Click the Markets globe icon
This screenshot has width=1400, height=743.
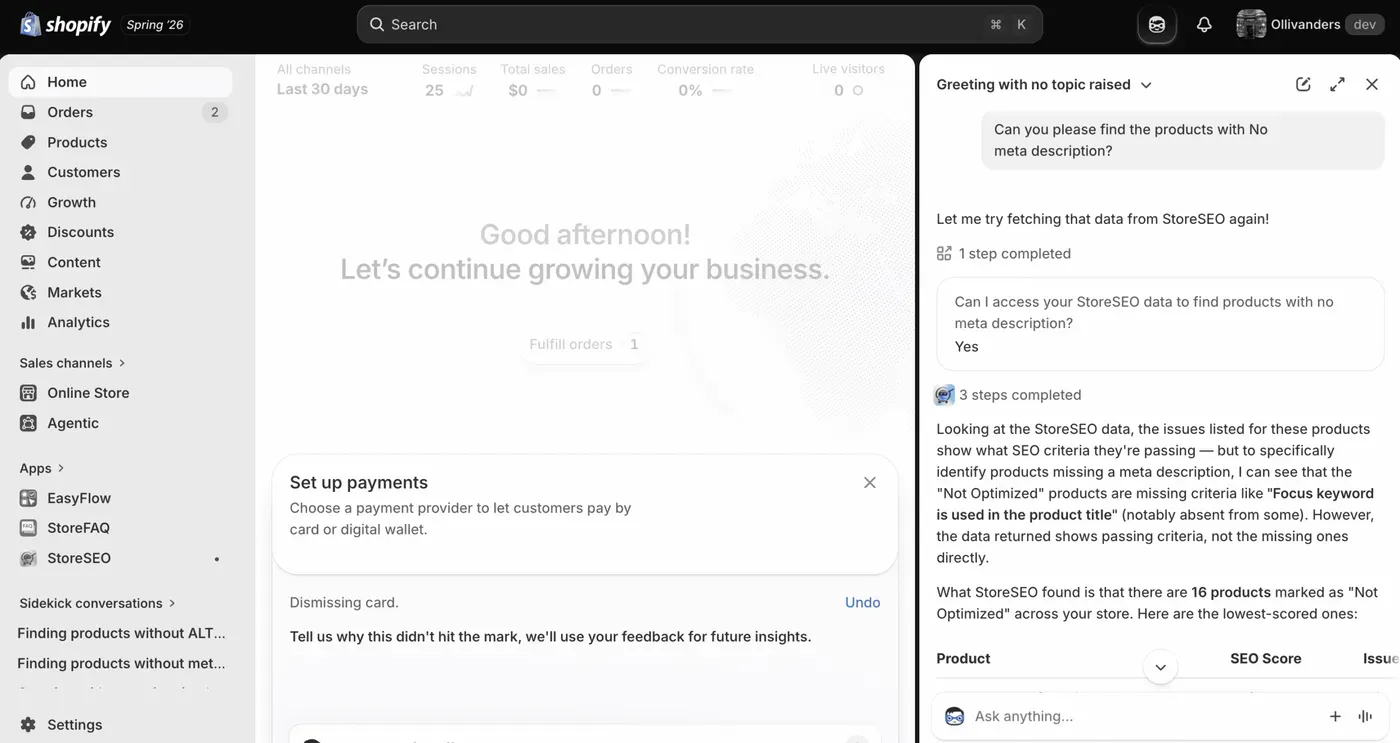(x=28, y=292)
